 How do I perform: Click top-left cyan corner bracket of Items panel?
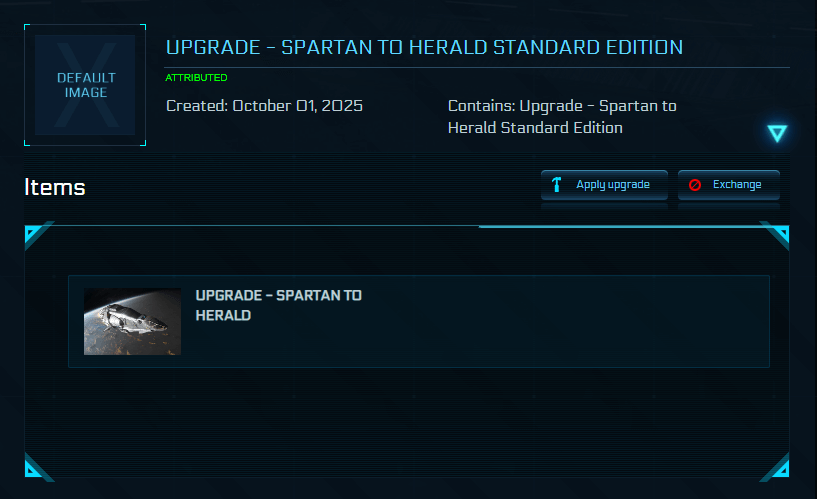tap(35, 236)
